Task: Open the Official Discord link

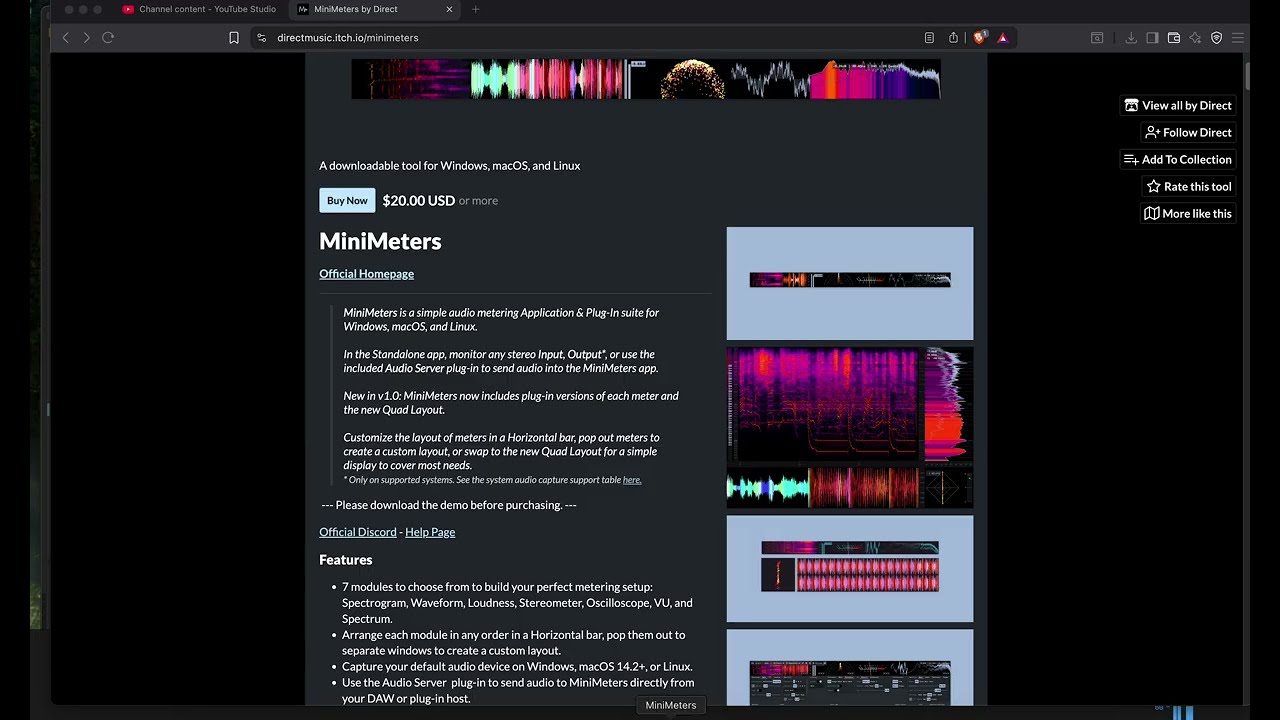Action: (x=358, y=532)
